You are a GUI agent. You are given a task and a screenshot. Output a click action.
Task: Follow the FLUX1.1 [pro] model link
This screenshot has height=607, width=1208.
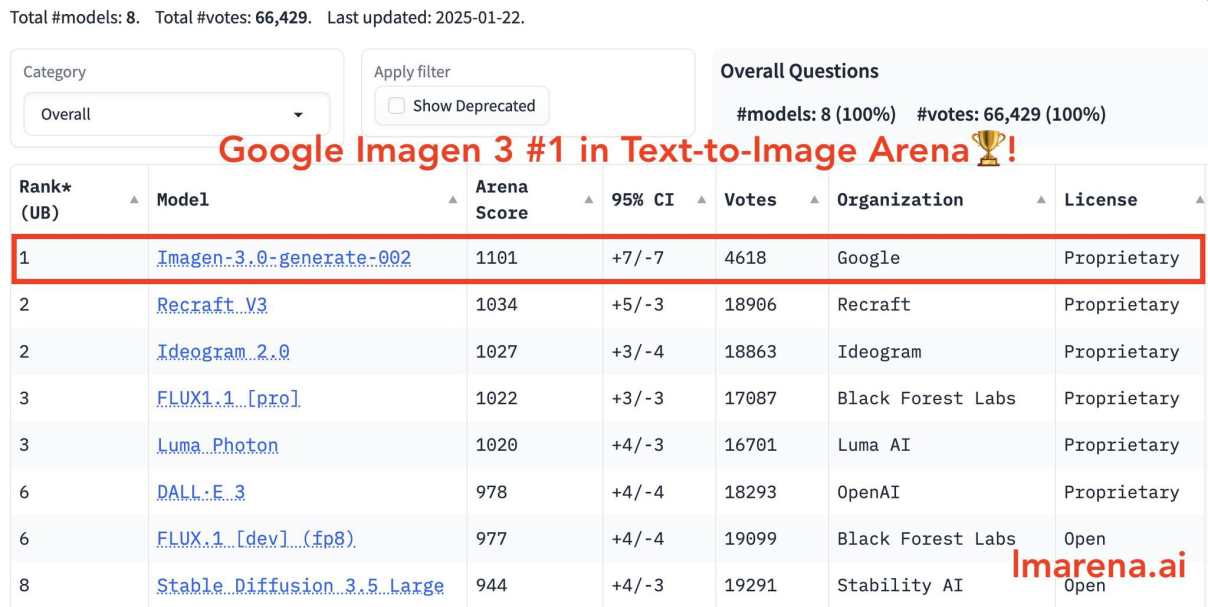(x=228, y=398)
